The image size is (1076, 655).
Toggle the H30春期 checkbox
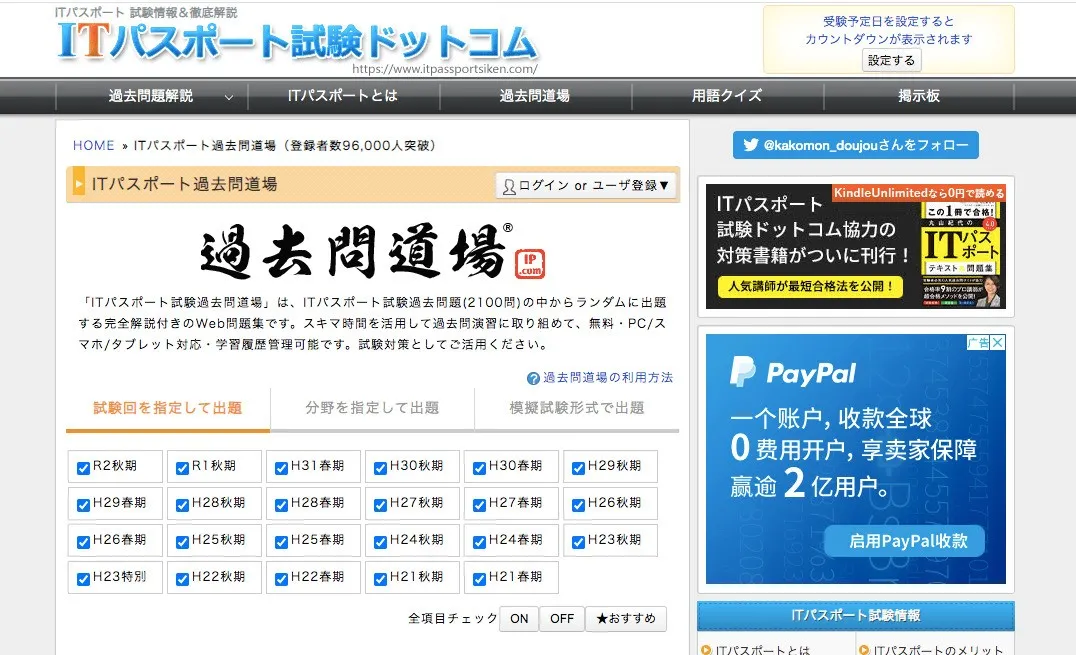click(479, 468)
